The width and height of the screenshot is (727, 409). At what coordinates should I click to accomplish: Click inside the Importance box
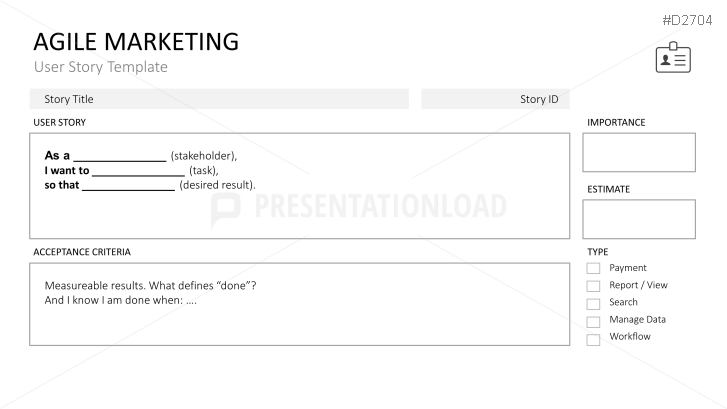tap(639, 153)
